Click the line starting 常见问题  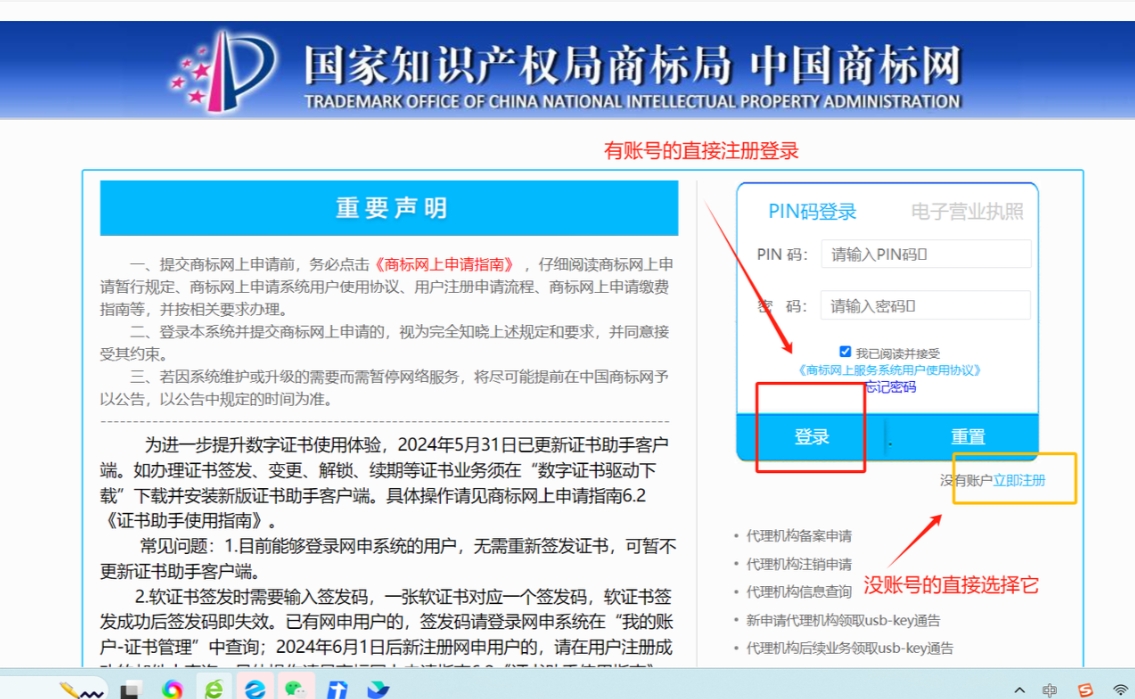[388, 559]
